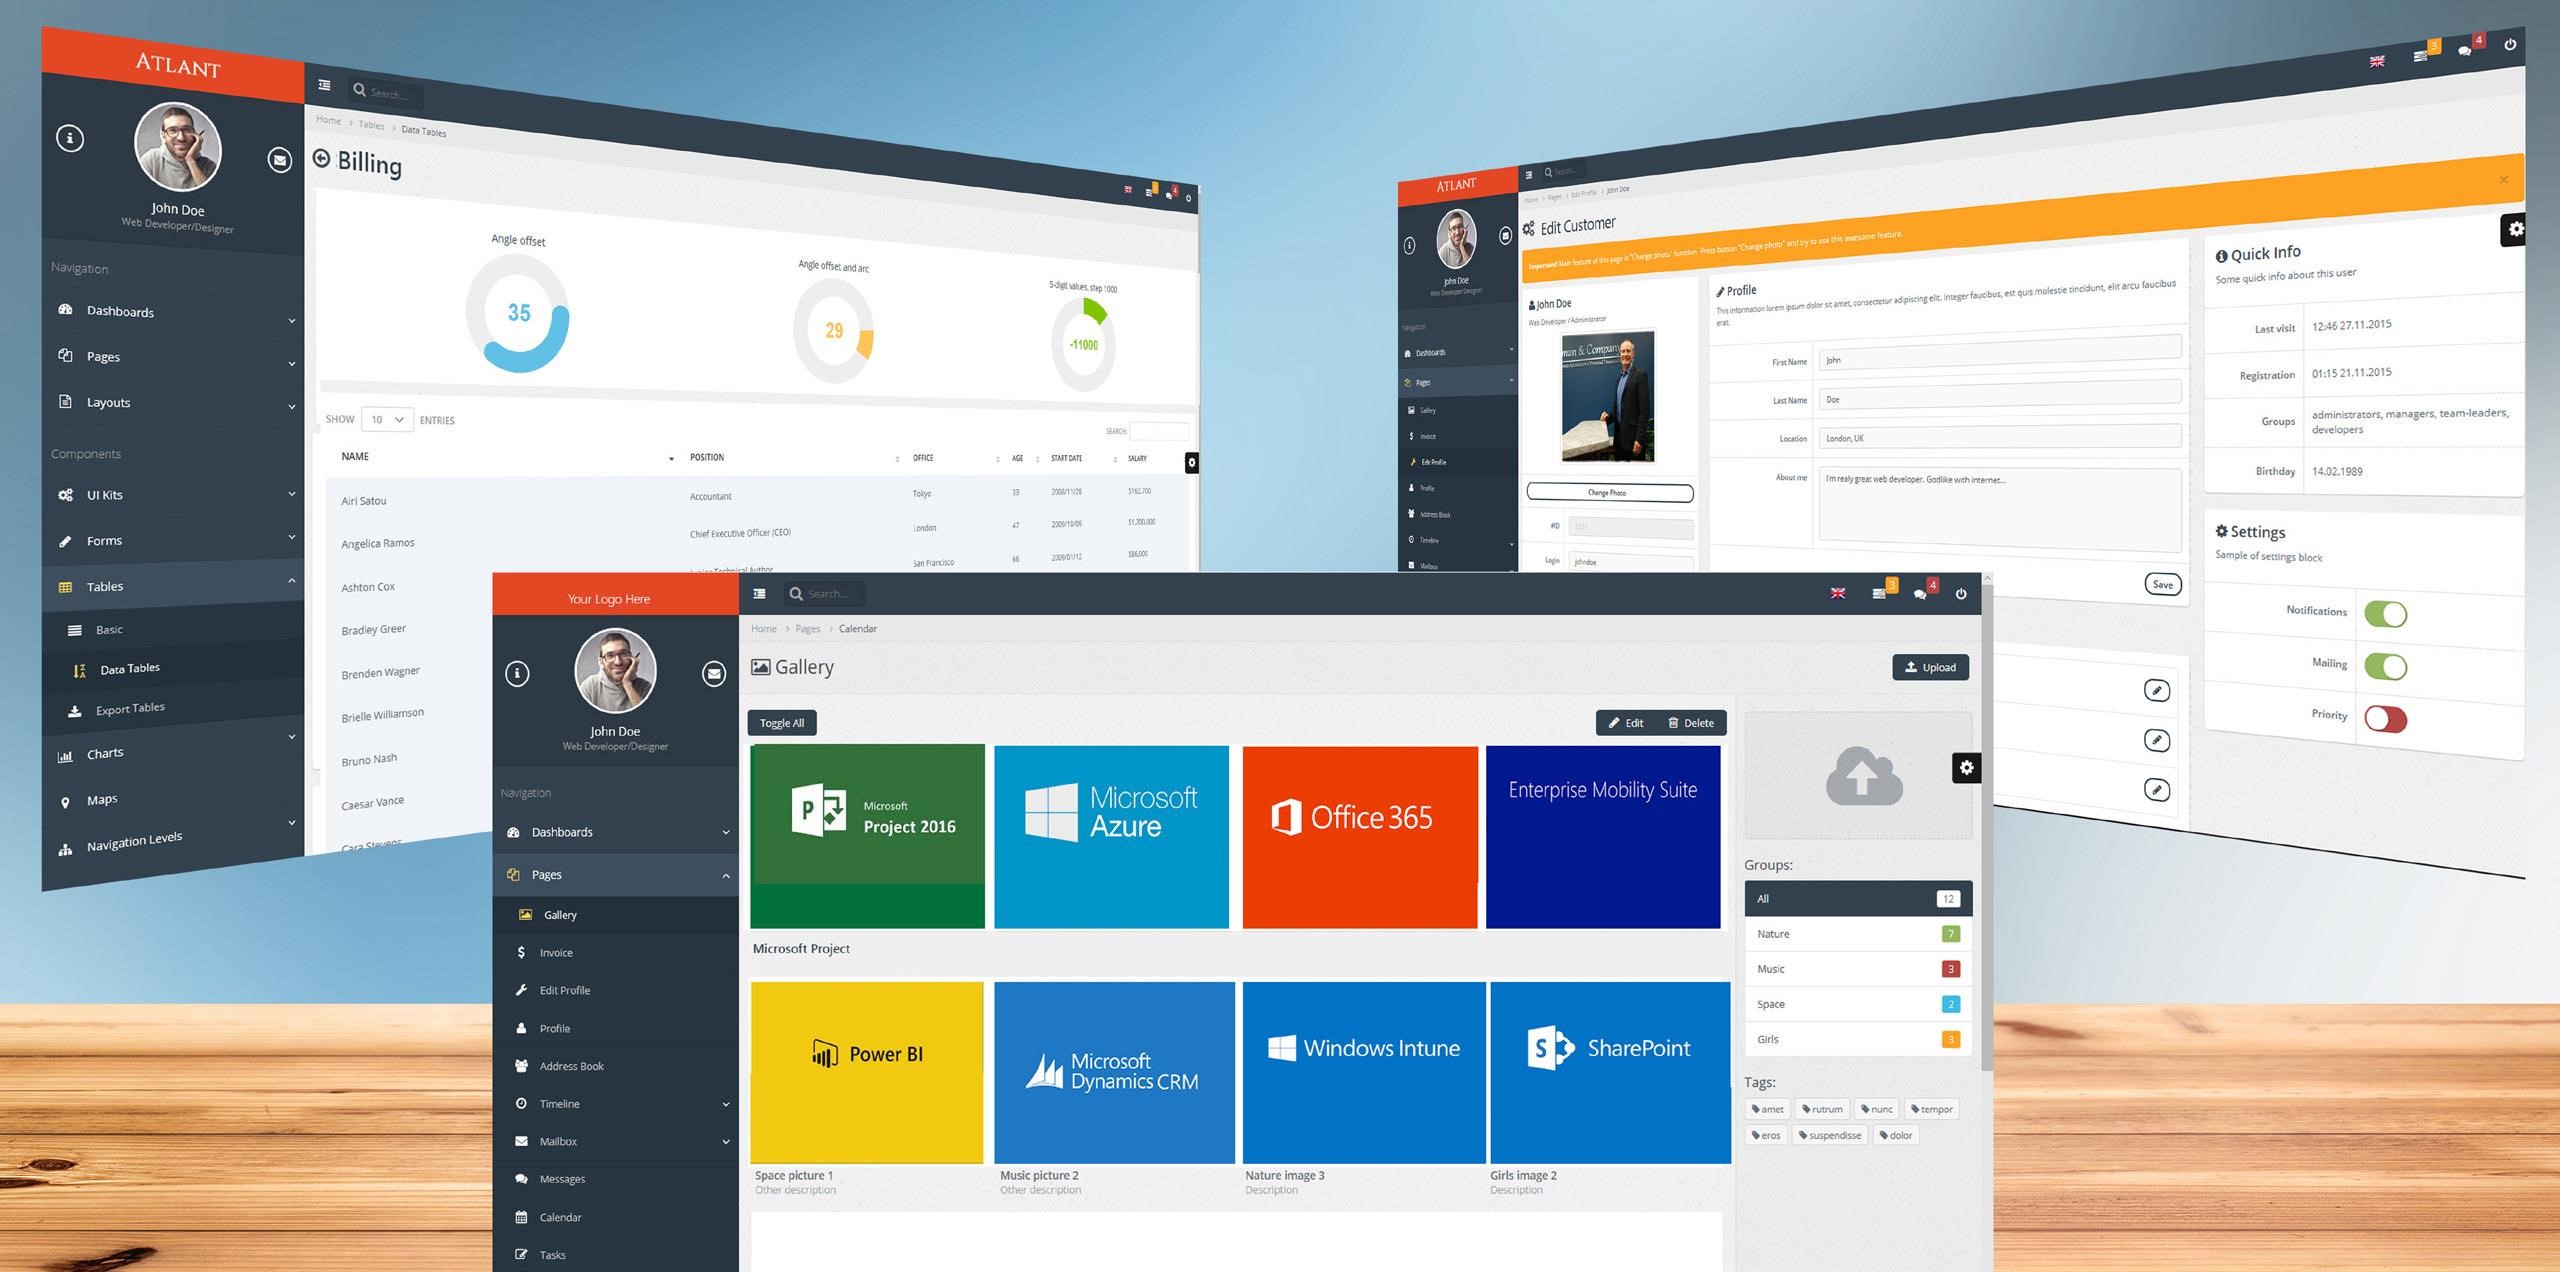Collapse Tables menu in Billing window sidebar
Image resolution: width=2560 pixels, height=1272 pixels.
tap(172, 585)
